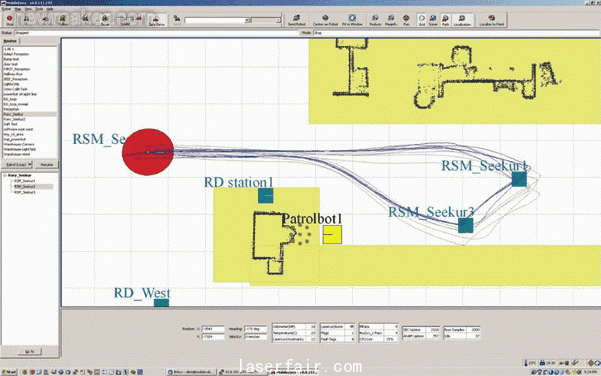Click the Localize to Point icon
The height and width of the screenshot is (376, 601).
(492, 20)
